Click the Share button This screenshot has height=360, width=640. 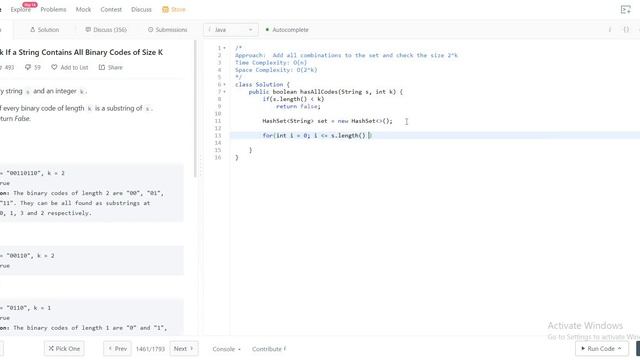pos(110,67)
